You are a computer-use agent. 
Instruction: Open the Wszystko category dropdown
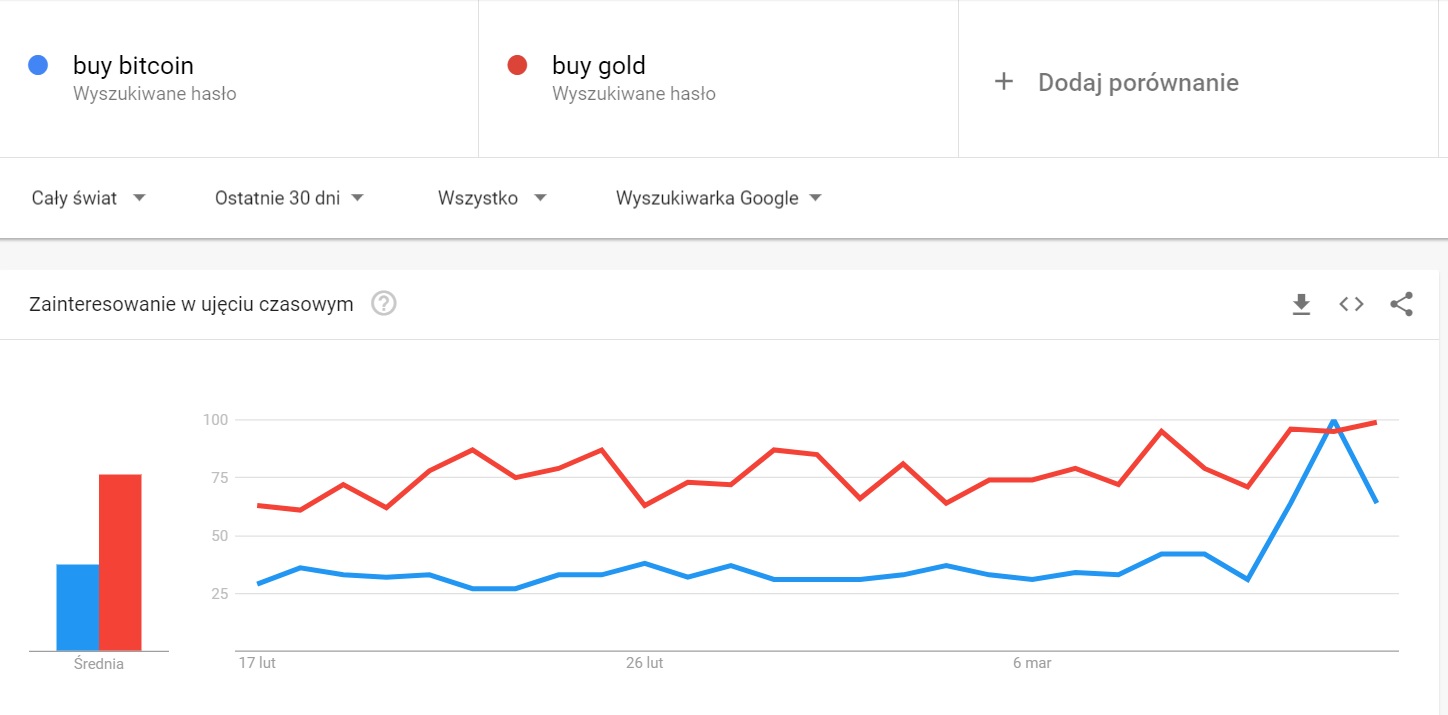point(492,198)
